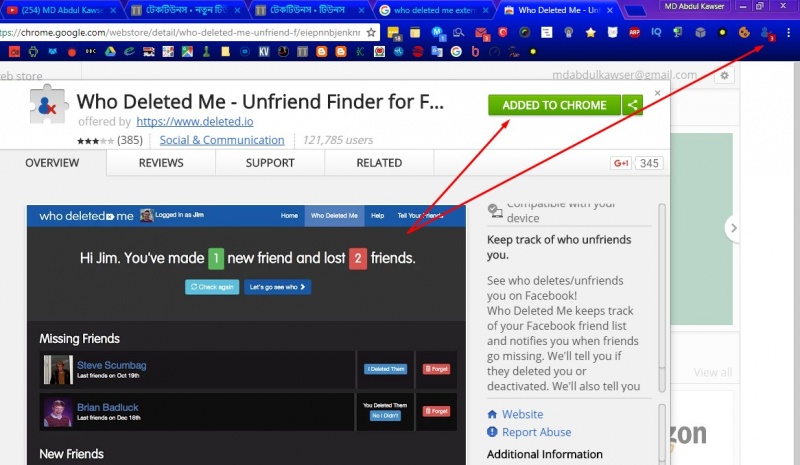Open the IQ extension icon
The width and height of the screenshot is (800, 465).
point(656,32)
